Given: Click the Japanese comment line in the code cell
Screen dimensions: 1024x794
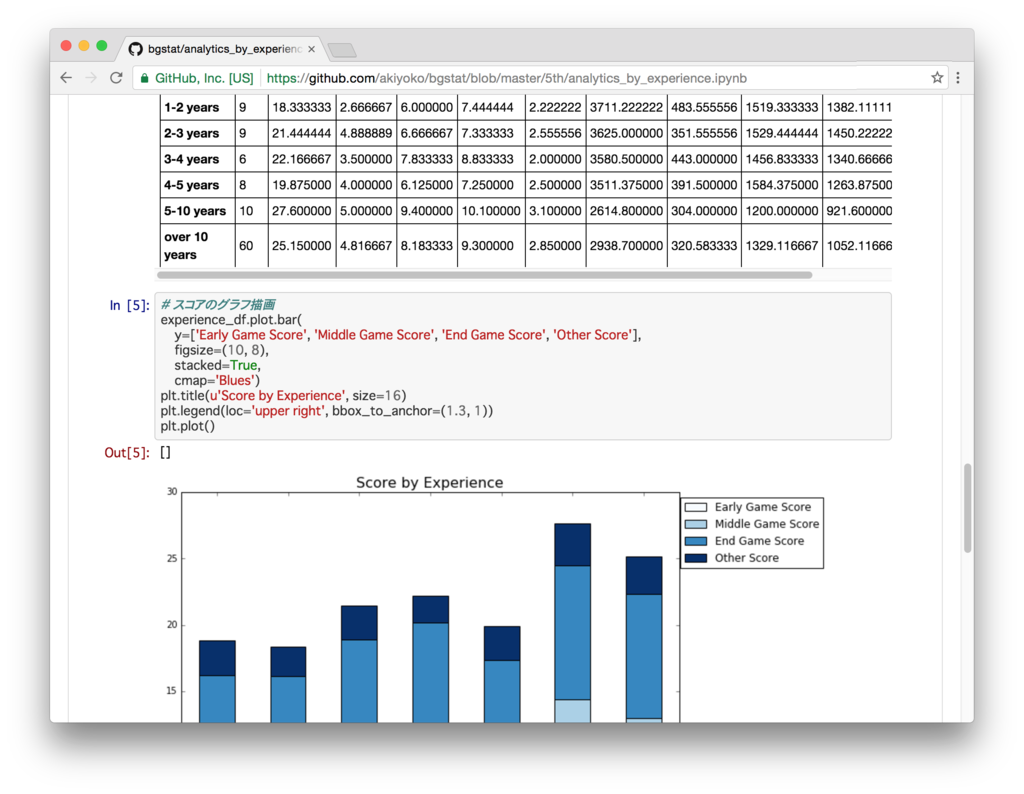Looking at the screenshot, I should pyautogui.click(x=217, y=304).
